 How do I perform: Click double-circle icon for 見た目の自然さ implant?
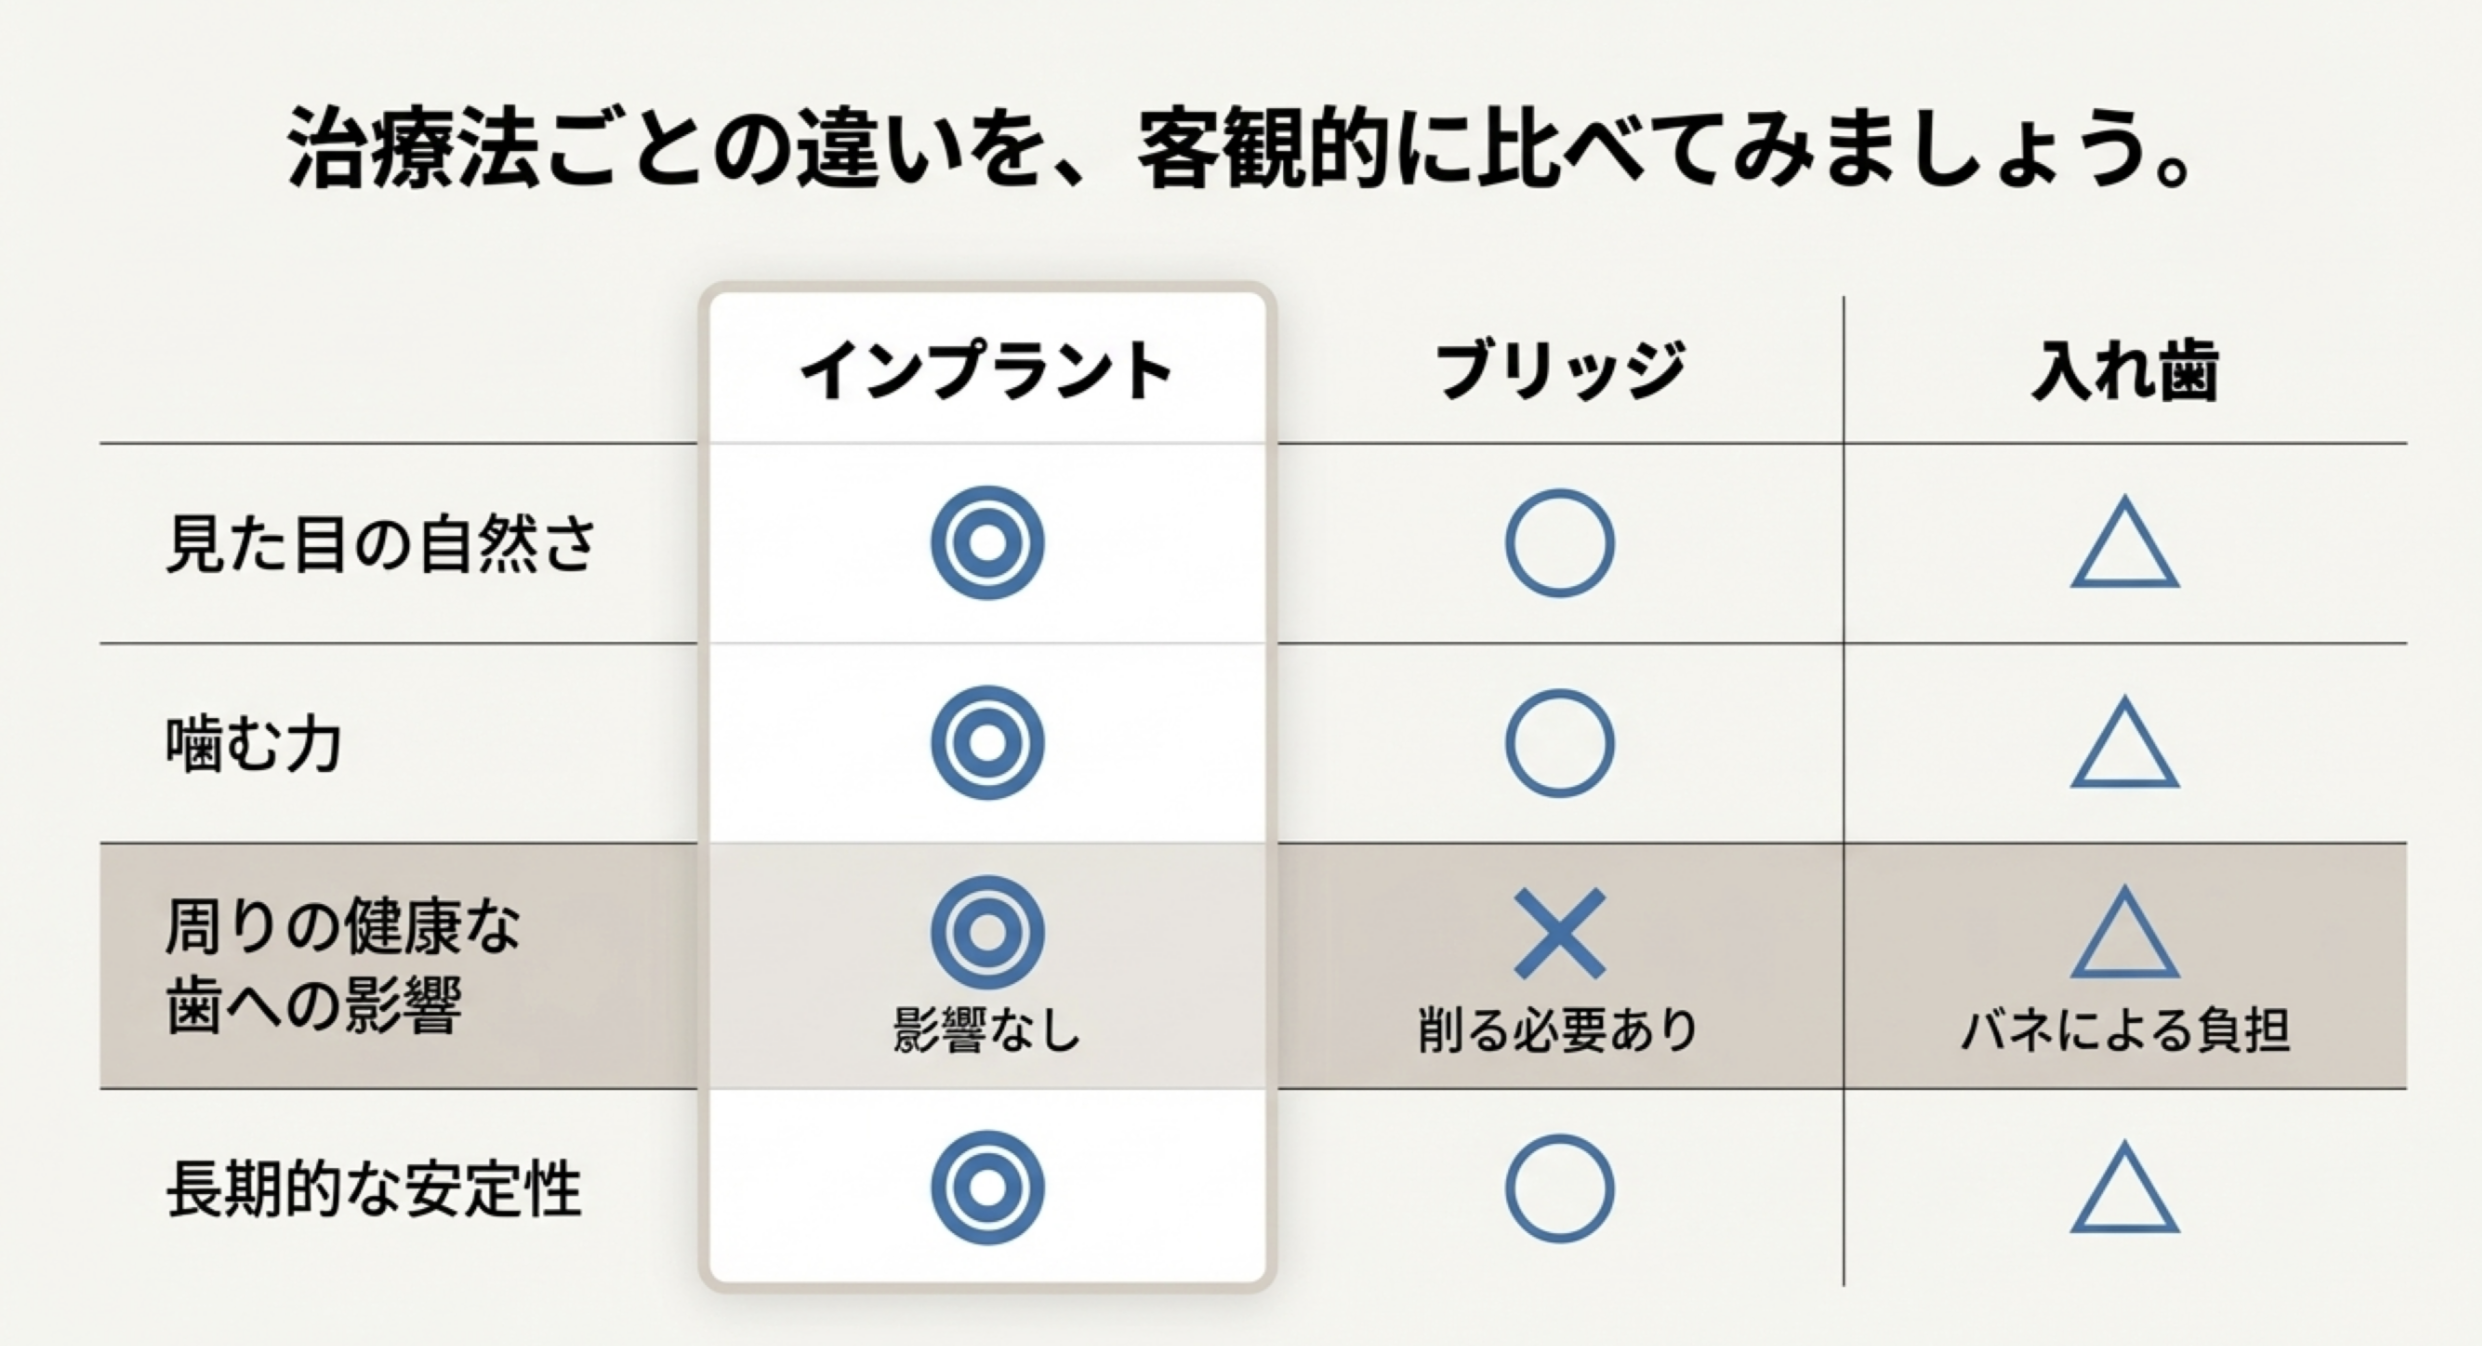click(x=987, y=543)
